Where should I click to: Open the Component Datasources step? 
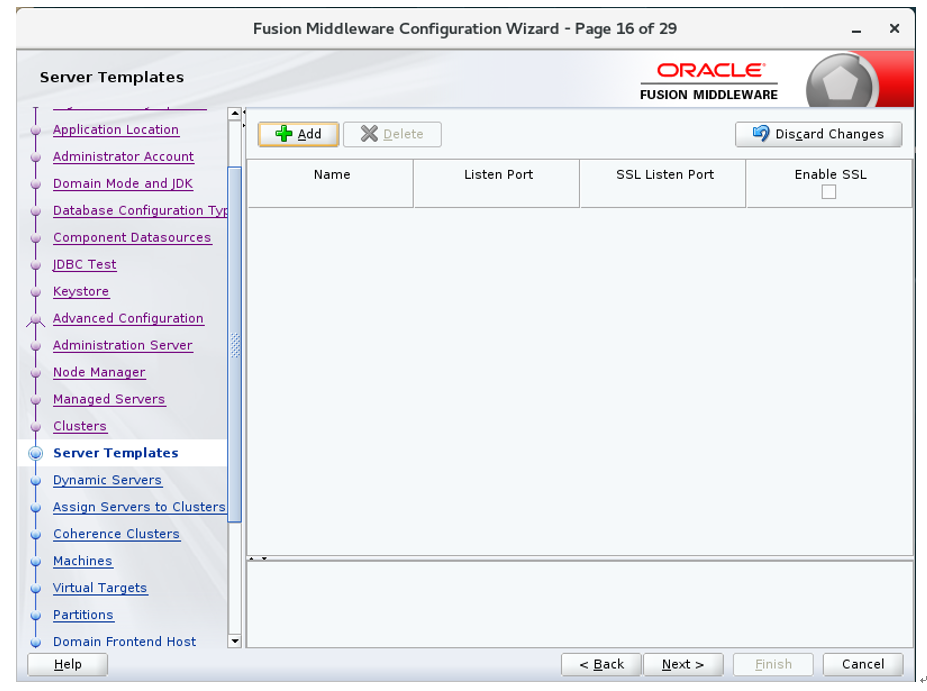(x=132, y=238)
